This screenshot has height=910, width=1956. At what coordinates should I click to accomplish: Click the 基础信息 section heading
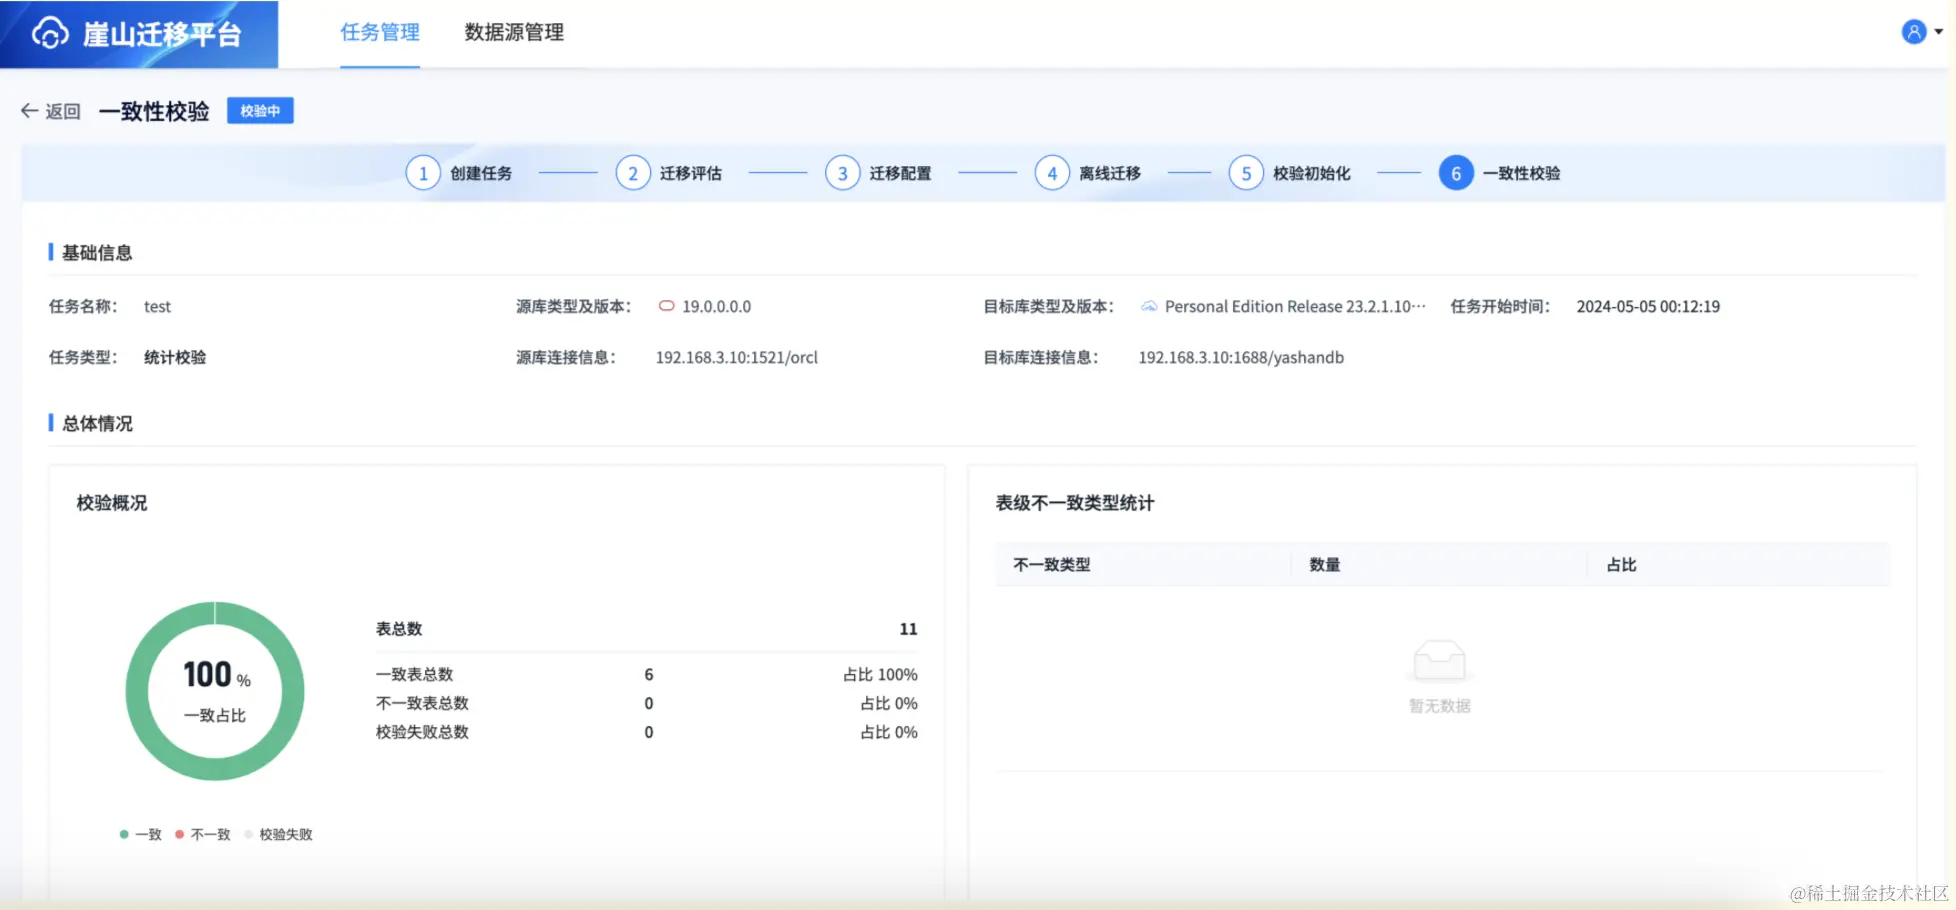pyautogui.click(x=97, y=253)
